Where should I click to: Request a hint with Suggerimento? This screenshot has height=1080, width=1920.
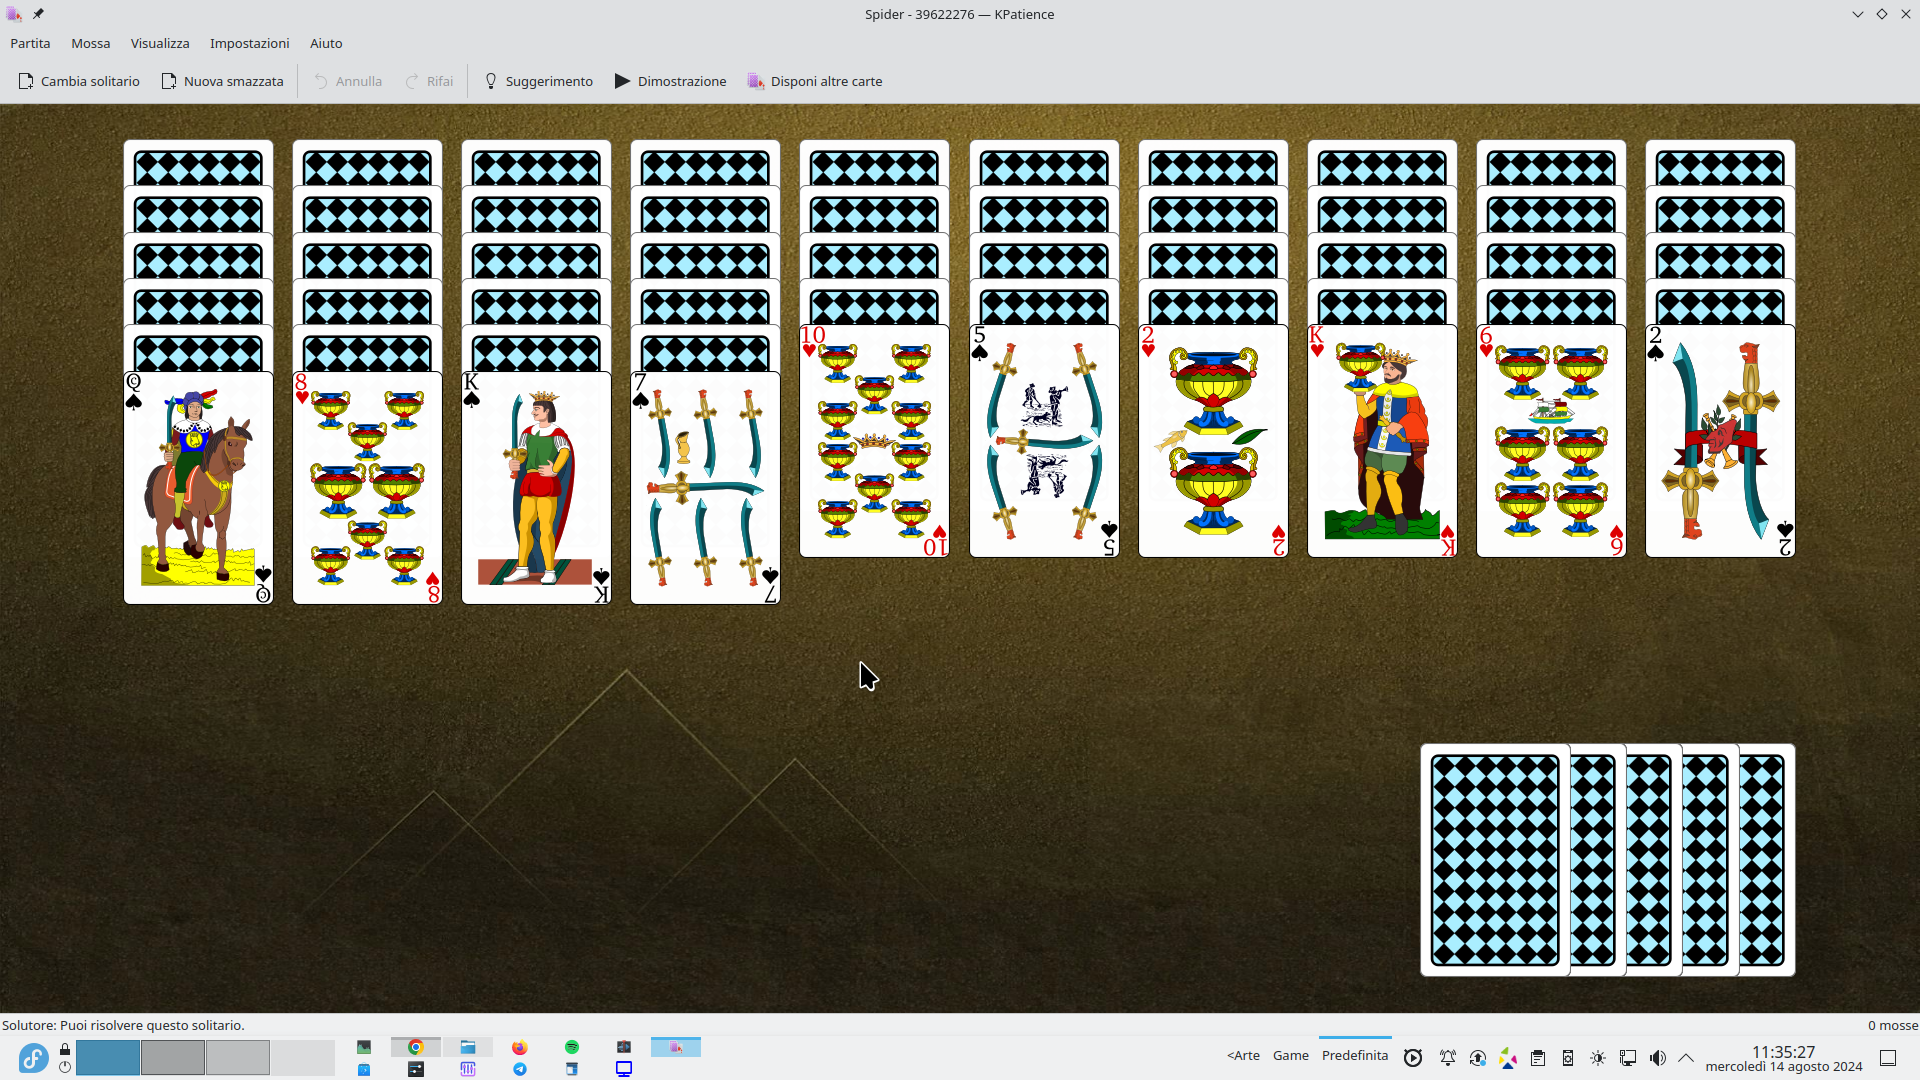click(x=538, y=81)
